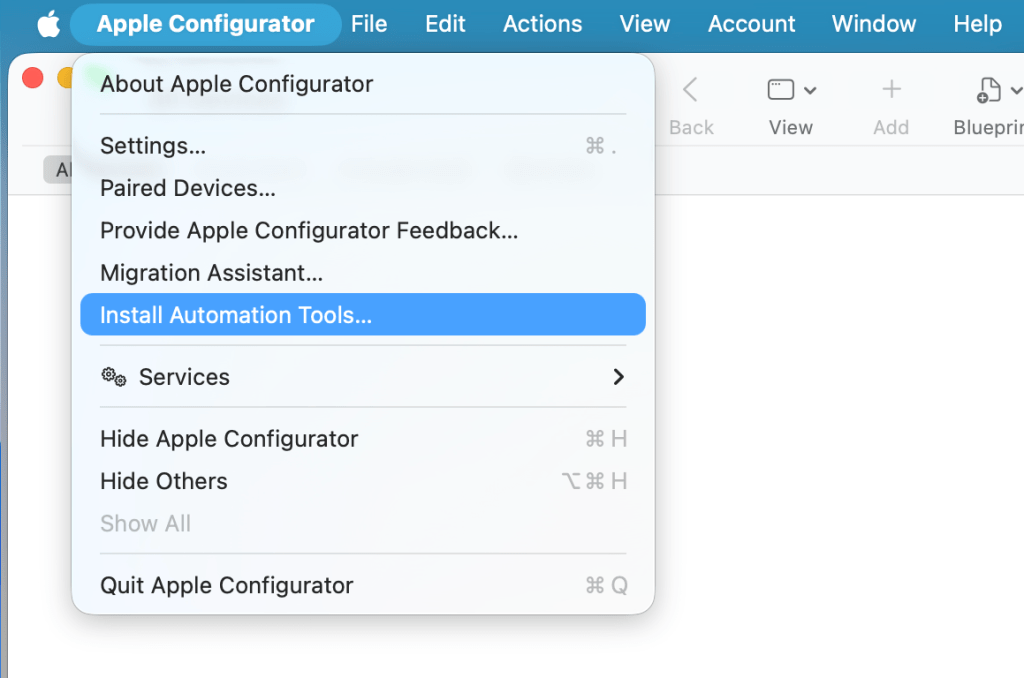This screenshot has height=678, width=1024.
Task: Open the Apple logo system menu
Action: (48, 24)
